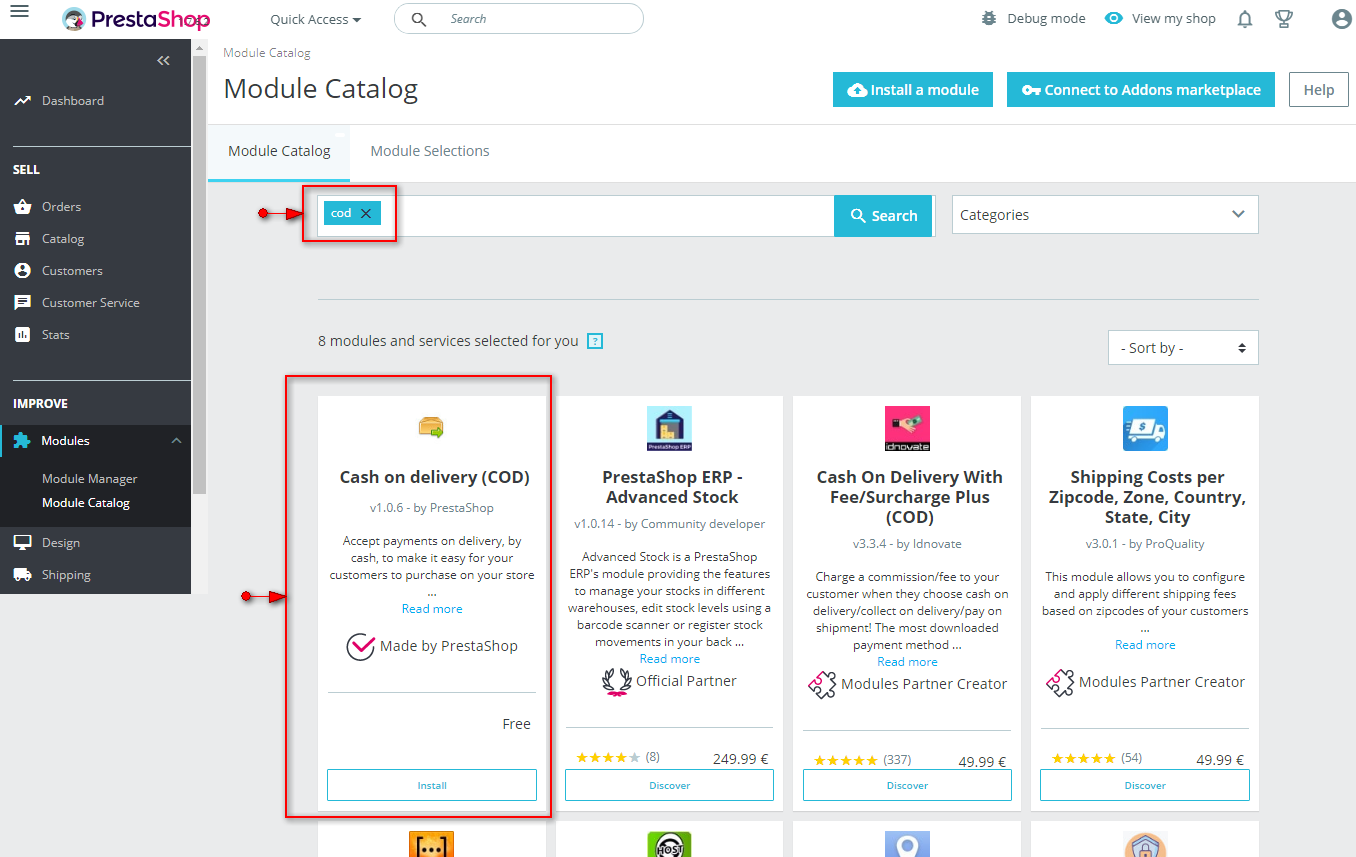The image size is (1356, 857).
Task: Click the Design monitor icon
Action: click(x=22, y=543)
